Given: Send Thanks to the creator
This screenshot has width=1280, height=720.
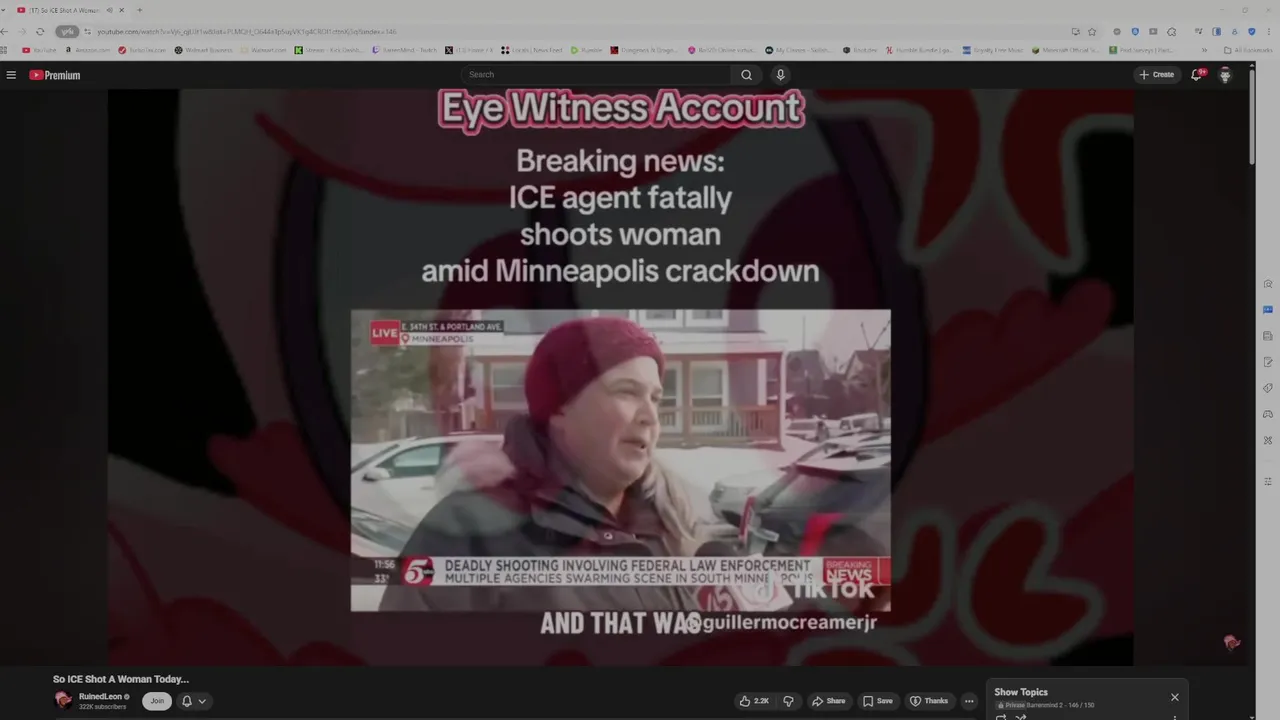Looking at the screenshot, I should point(929,701).
